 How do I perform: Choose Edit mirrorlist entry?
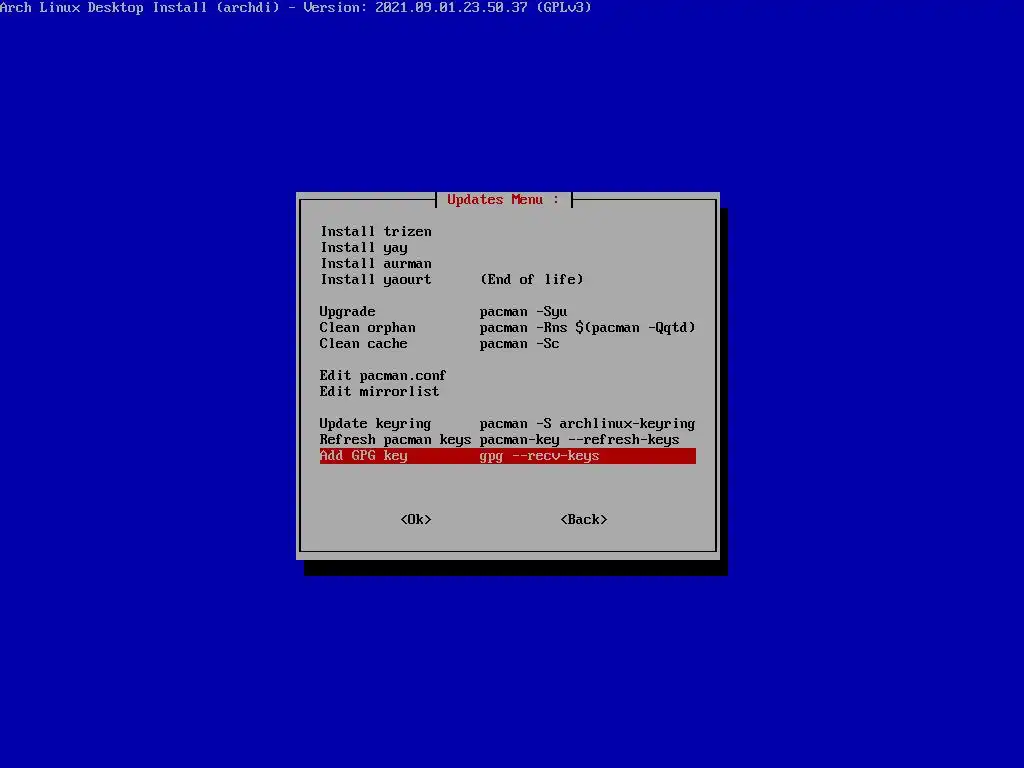(x=379, y=392)
